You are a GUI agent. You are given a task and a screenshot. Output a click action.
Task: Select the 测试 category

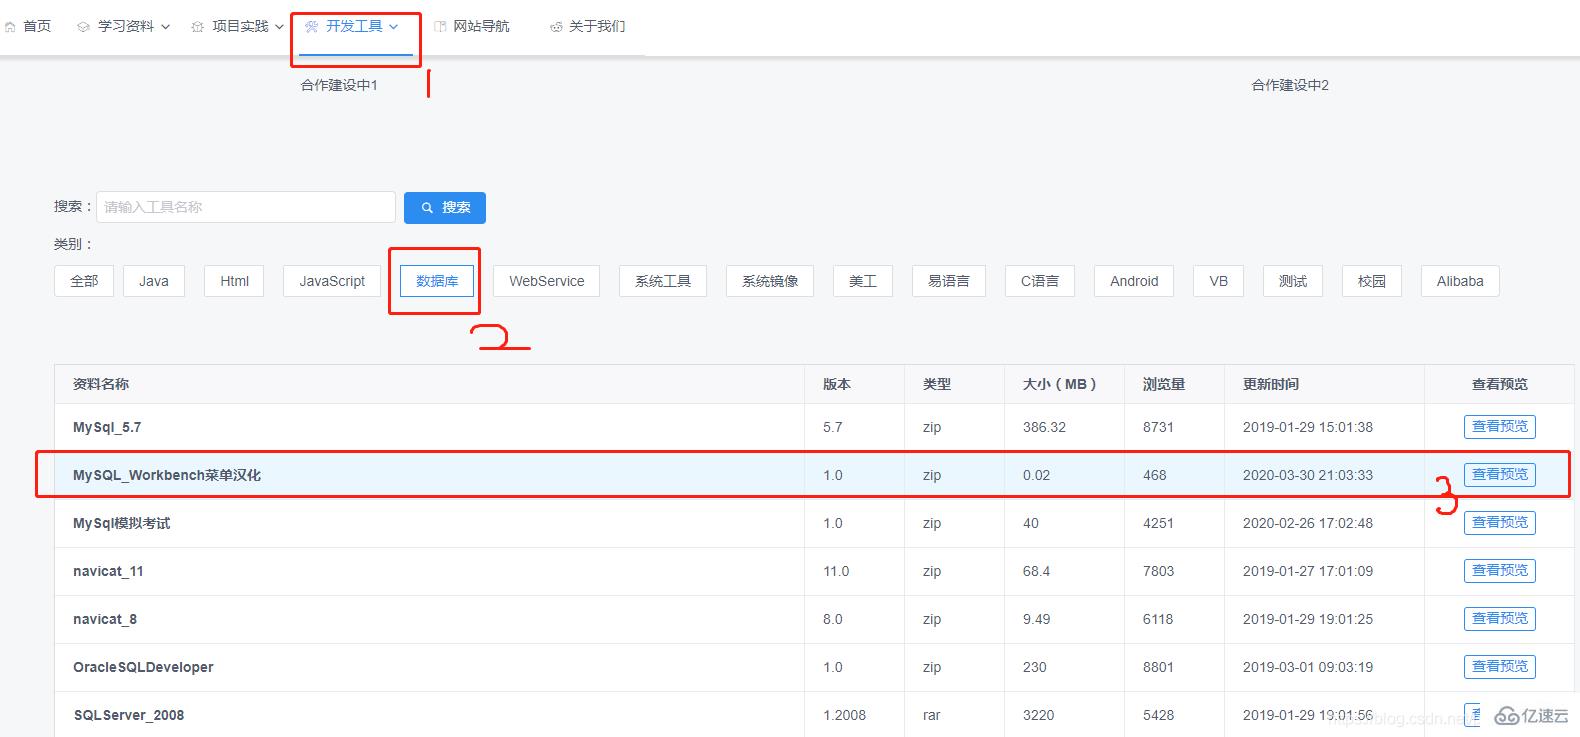point(1293,281)
